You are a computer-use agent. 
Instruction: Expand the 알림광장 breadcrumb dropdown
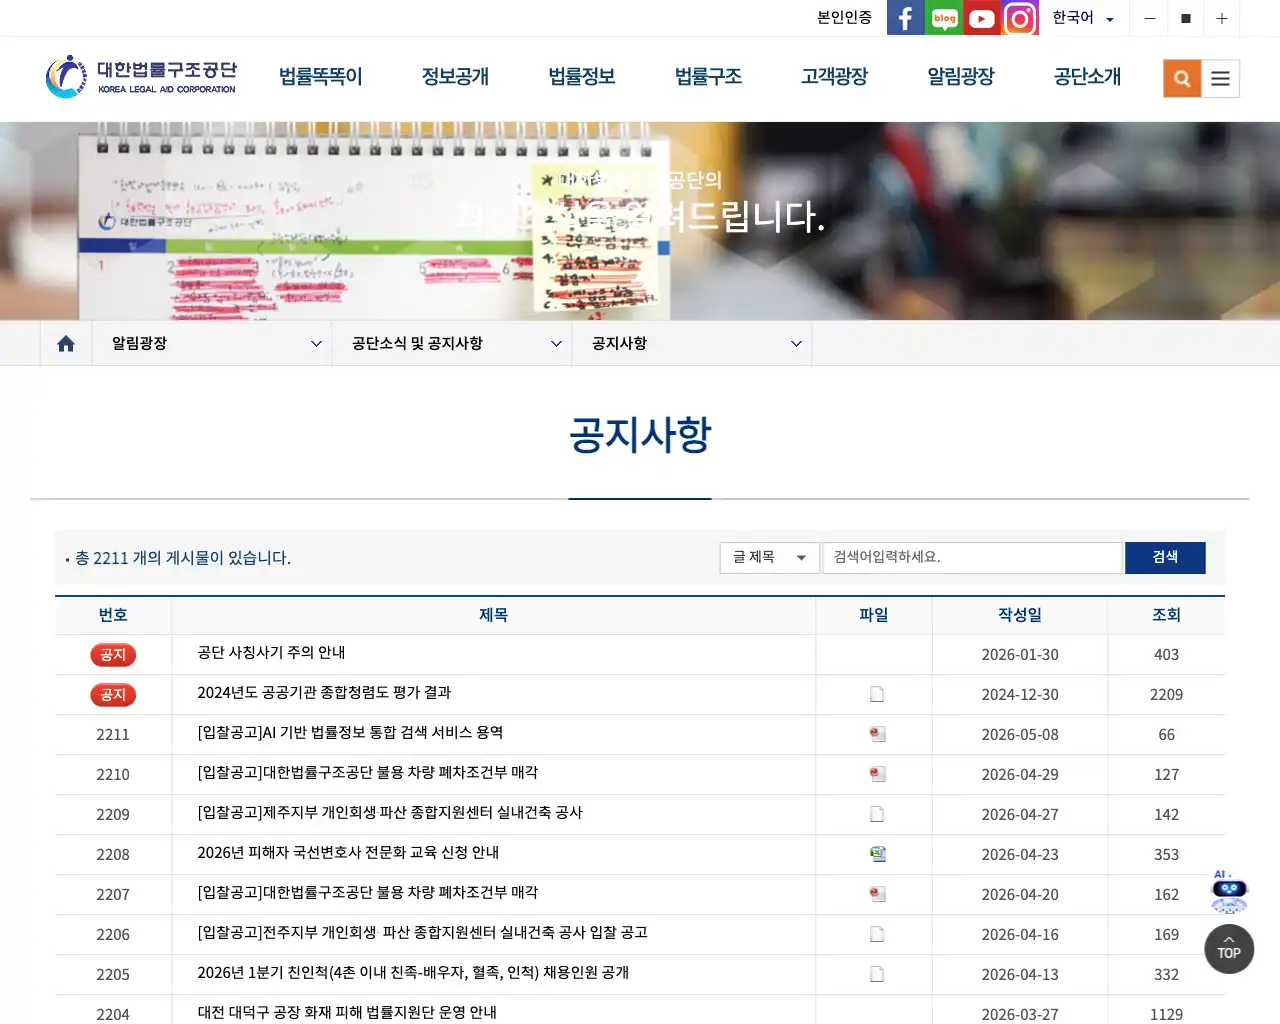(x=212, y=343)
